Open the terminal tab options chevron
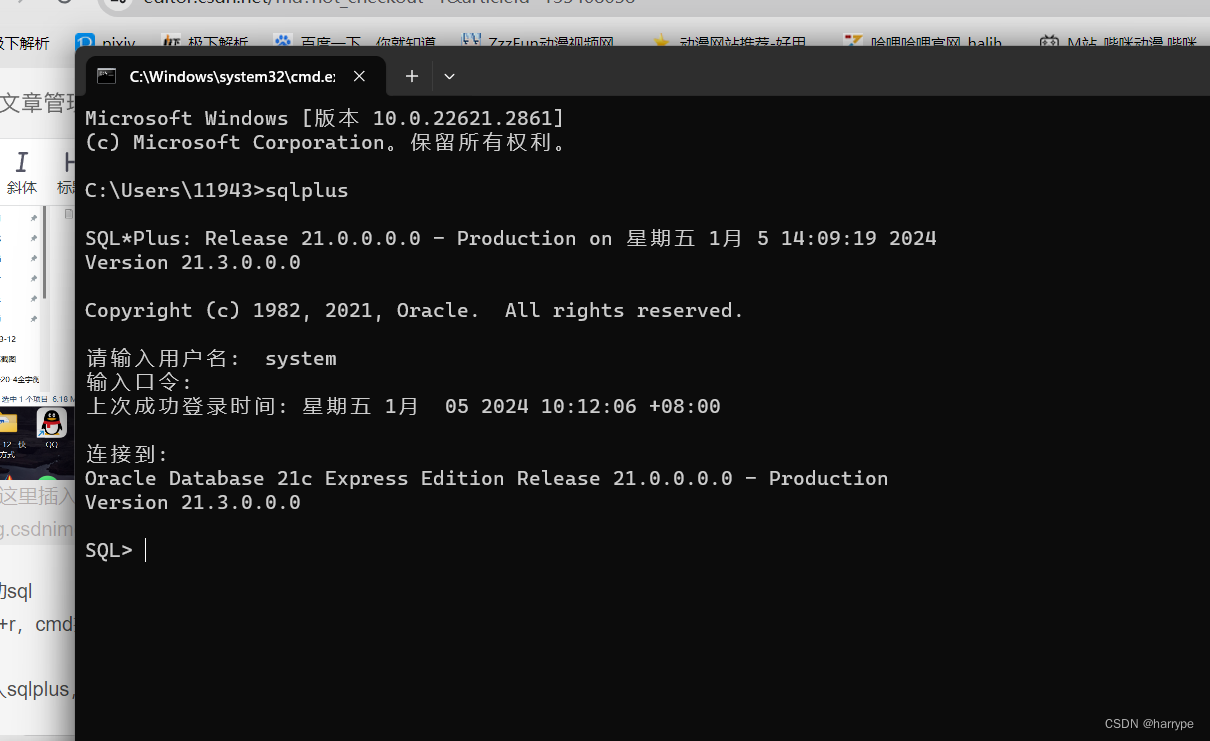Screen dimensions: 1210x741 [x=448, y=76]
